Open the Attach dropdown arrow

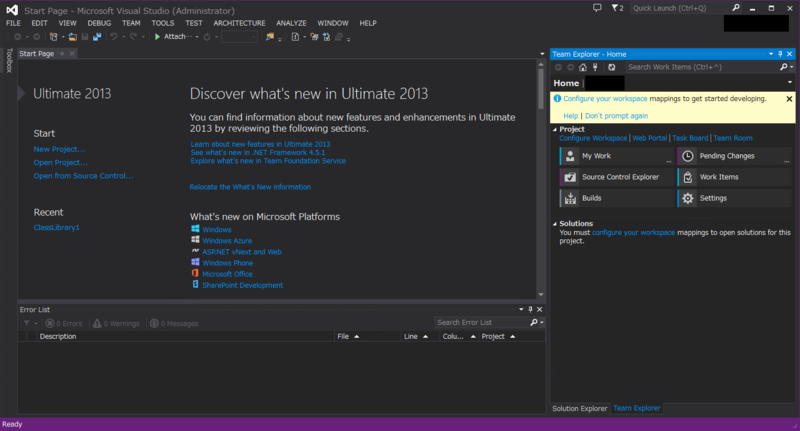point(197,37)
